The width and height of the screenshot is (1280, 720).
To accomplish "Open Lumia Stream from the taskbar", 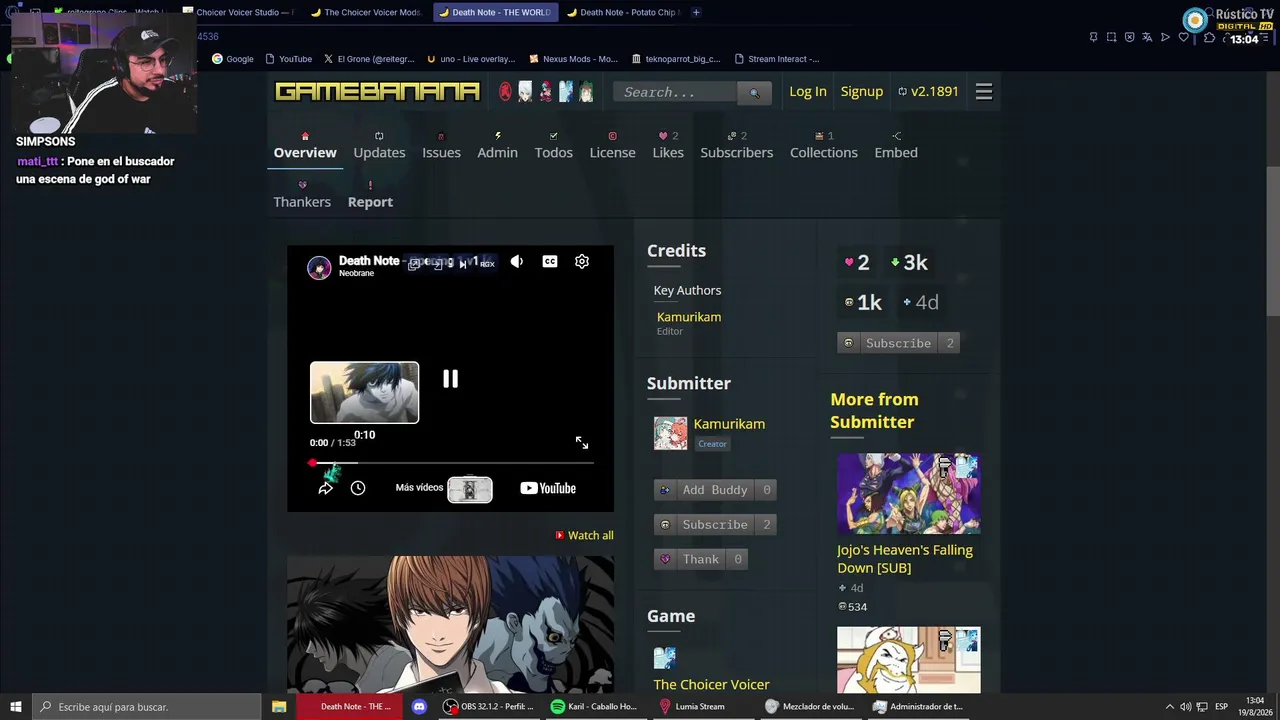I will 693,707.
